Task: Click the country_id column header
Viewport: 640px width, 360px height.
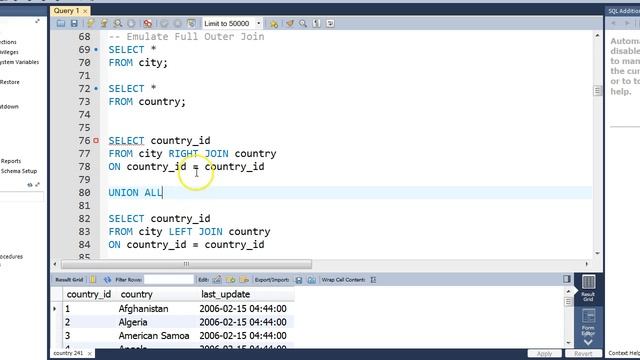Action: (x=89, y=294)
